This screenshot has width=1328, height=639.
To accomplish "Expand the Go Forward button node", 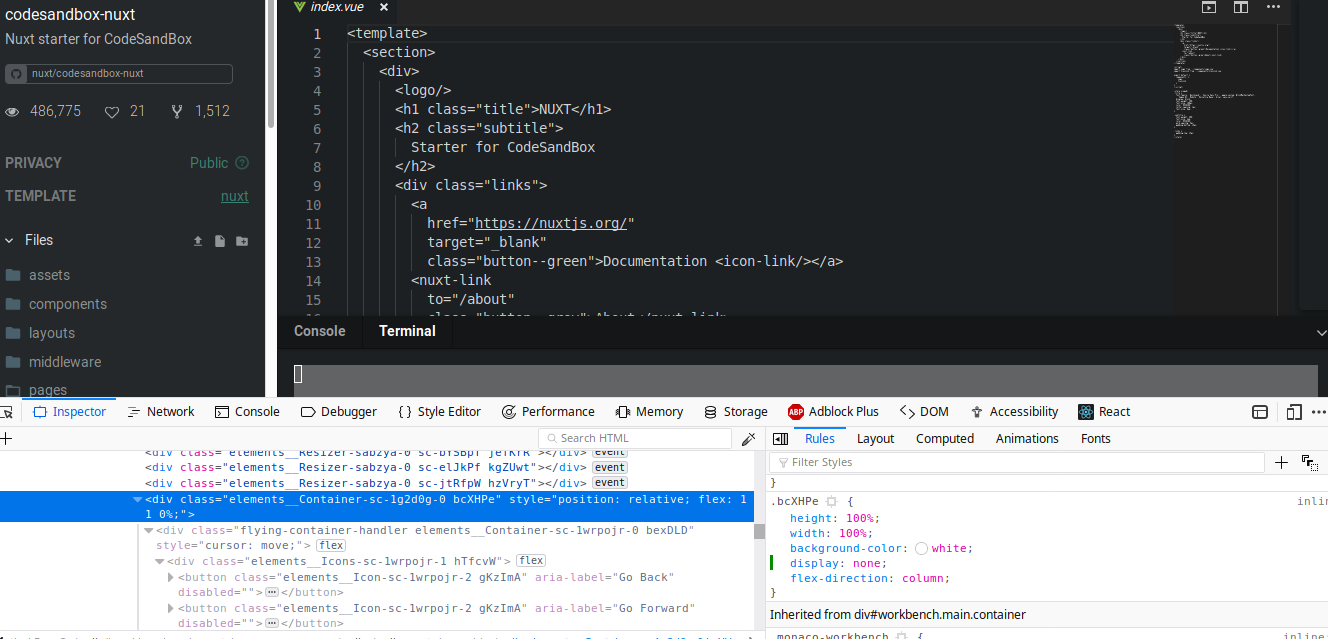I will pyautogui.click(x=171, y=608).
